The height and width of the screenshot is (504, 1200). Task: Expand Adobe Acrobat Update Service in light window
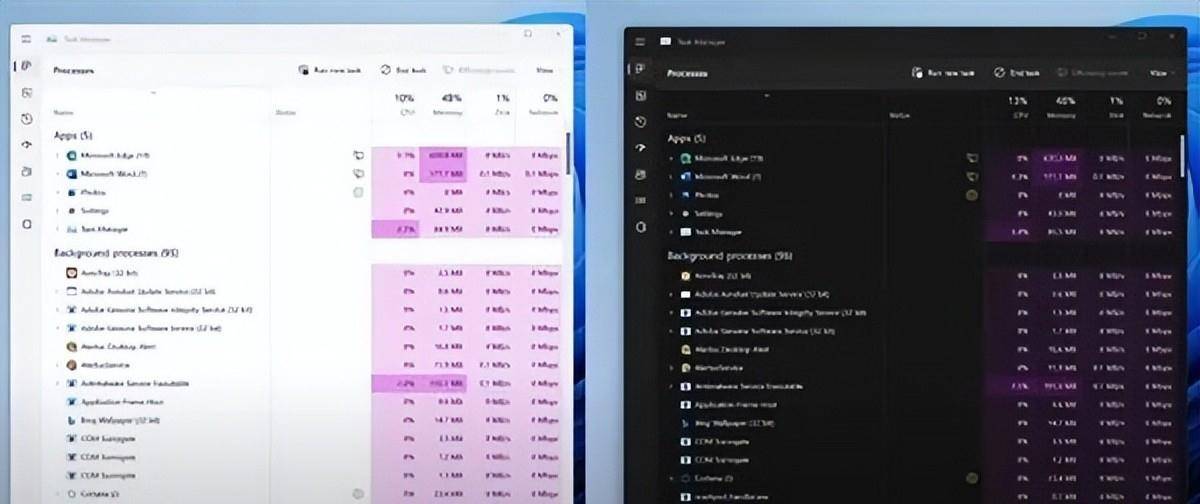[x=57, y=291]
